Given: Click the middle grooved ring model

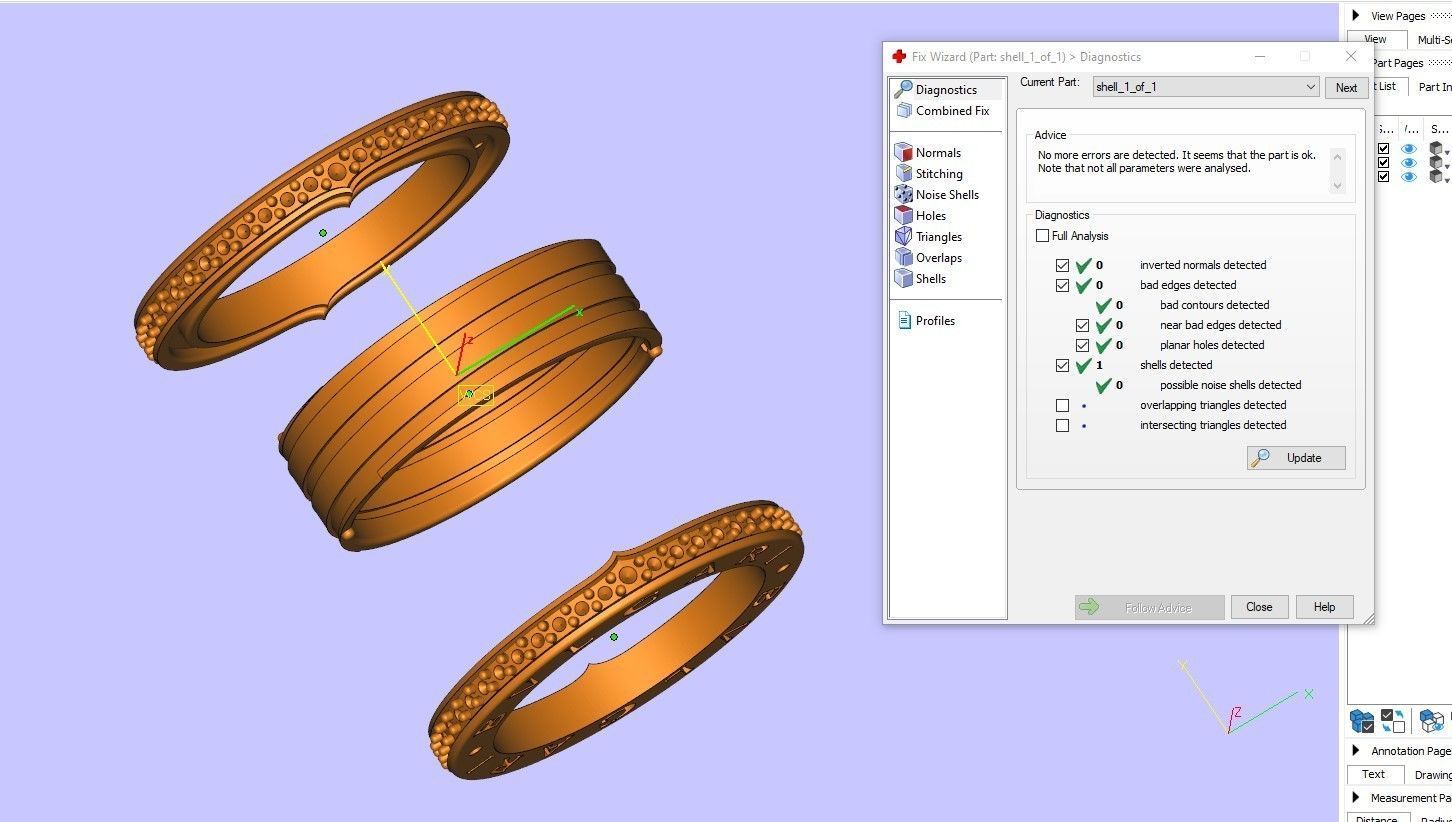Looking at the screenshot, I should (x=470, y=395).
